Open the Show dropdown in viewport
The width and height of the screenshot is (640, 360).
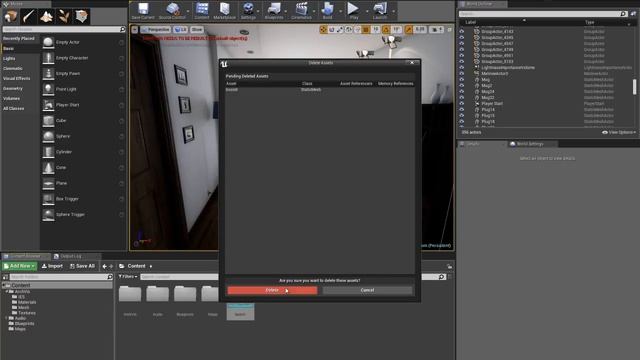[x=197, y=29]
